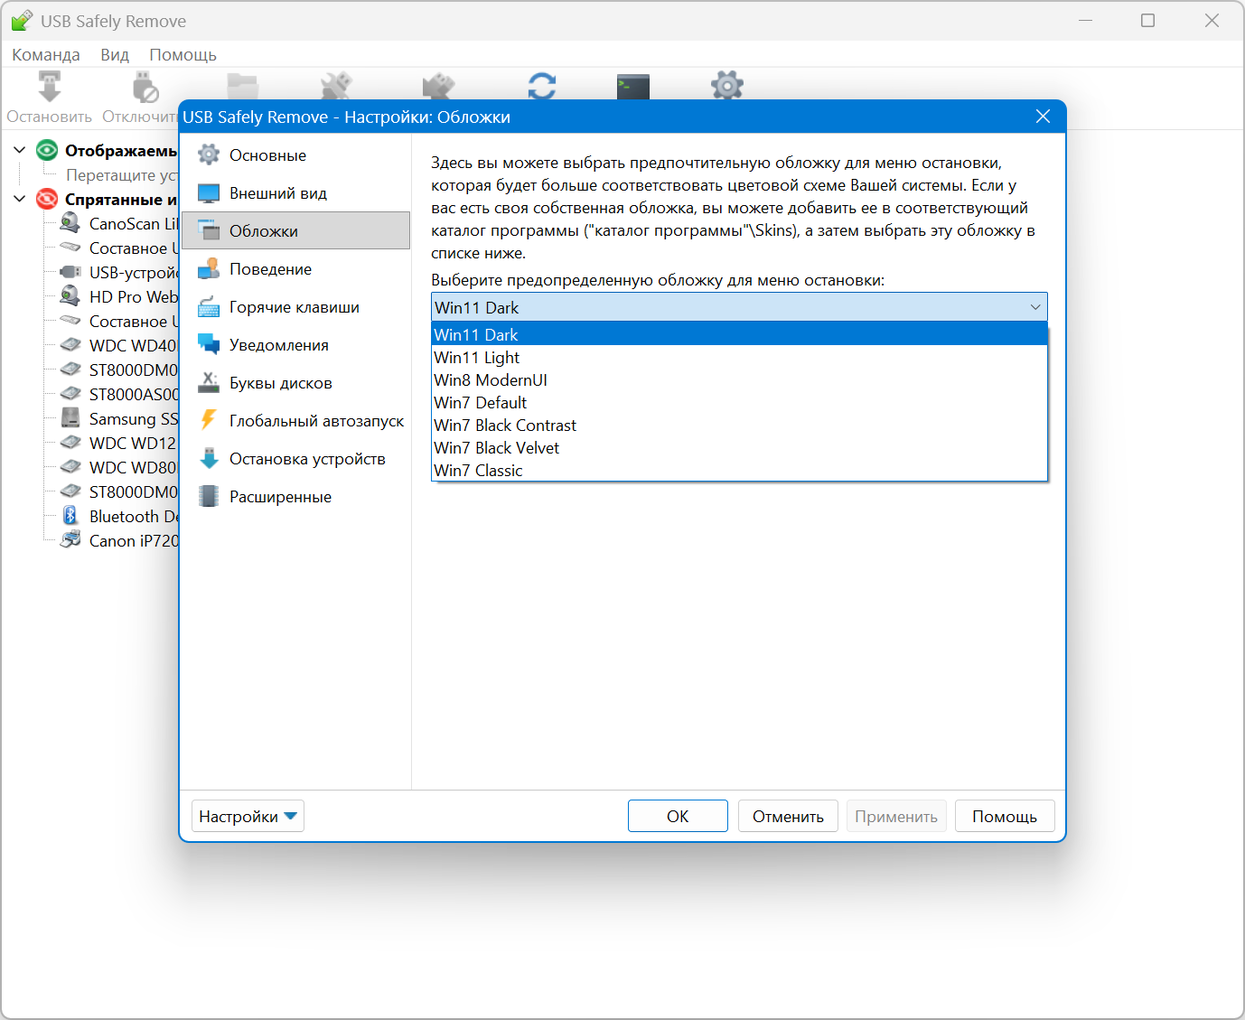Open the Буквы дисков settings page
This screenshot has height=1020, width=1245.
pyautogui.click(x=296, y=383)
